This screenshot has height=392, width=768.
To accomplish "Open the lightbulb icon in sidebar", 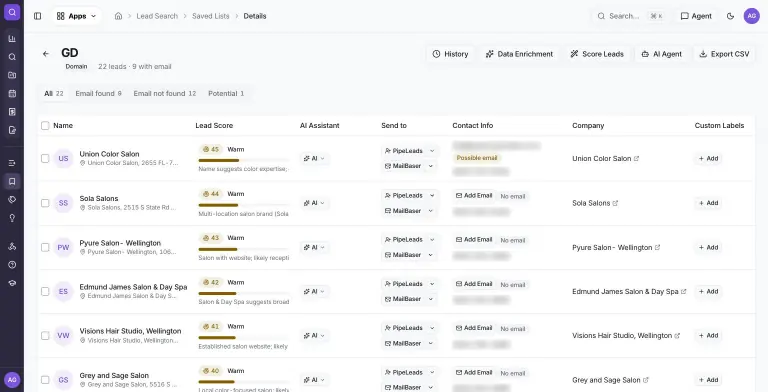I will click(x=12, y=218).
